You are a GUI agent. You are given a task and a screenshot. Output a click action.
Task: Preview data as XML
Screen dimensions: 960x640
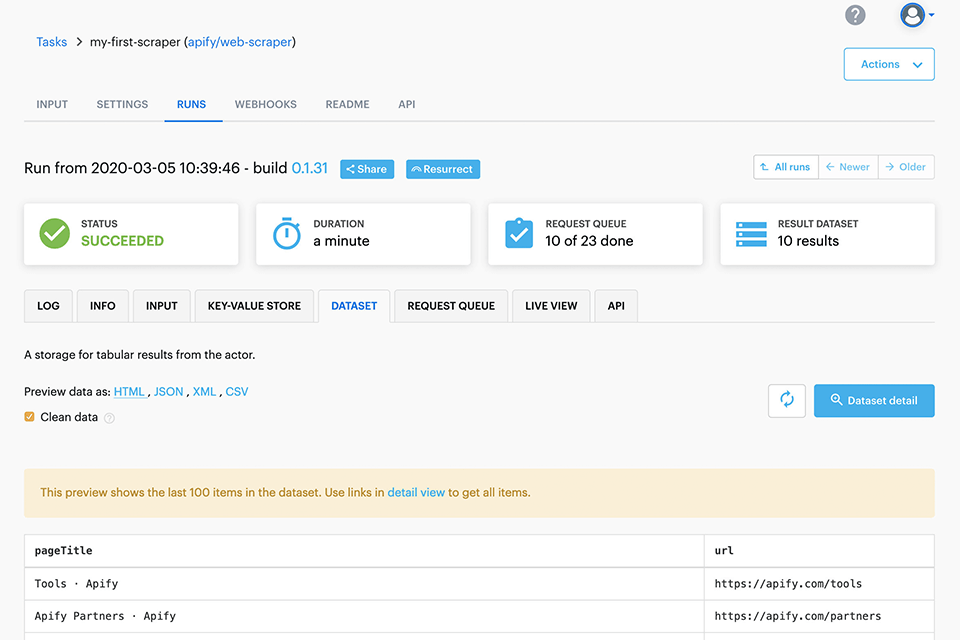click(x=204, y=392)
